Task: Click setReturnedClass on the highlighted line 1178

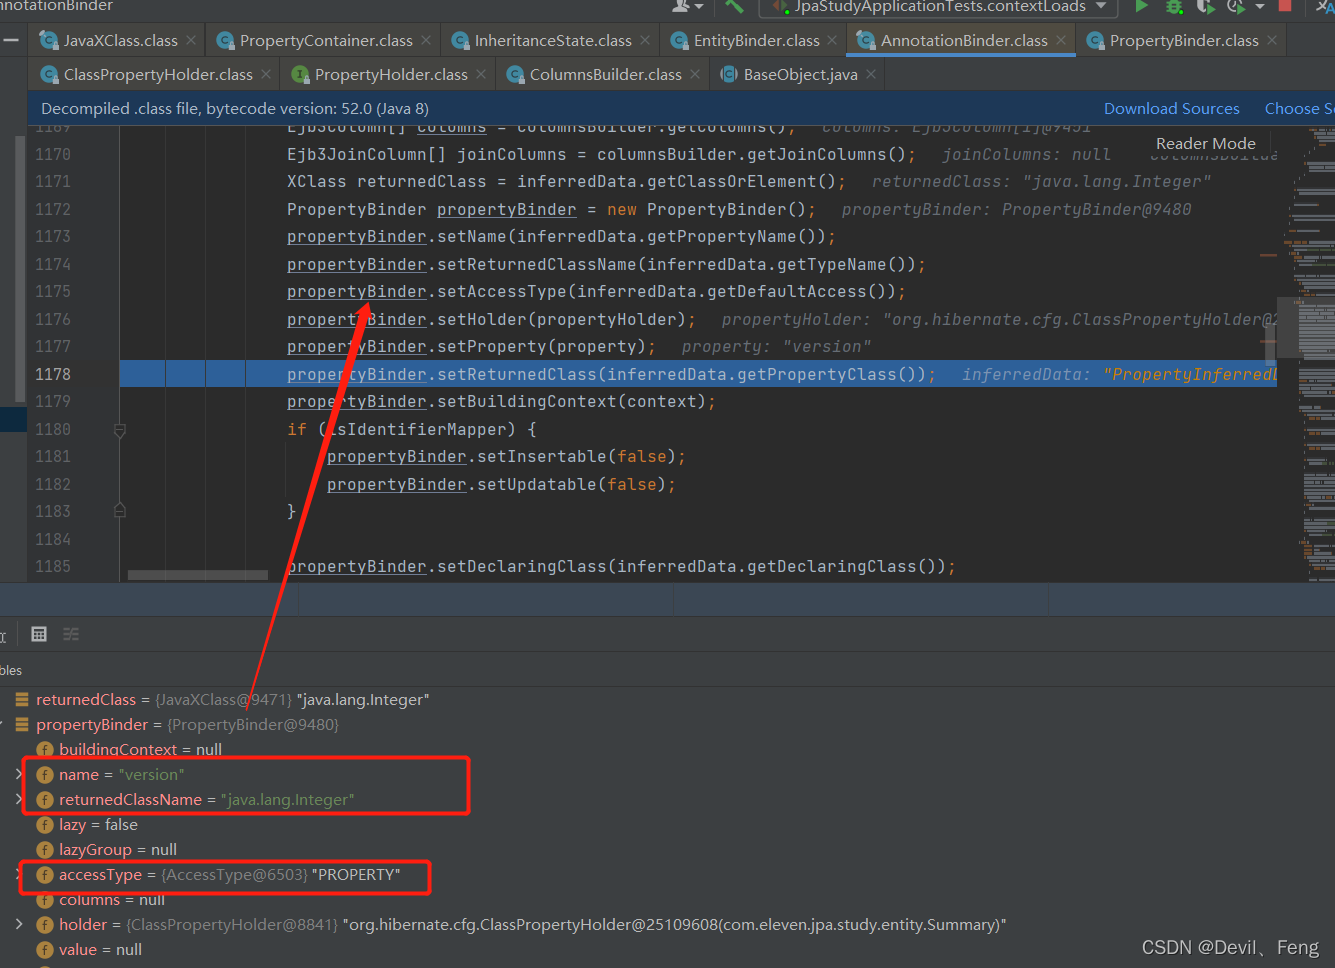Action: click(517, 374)
